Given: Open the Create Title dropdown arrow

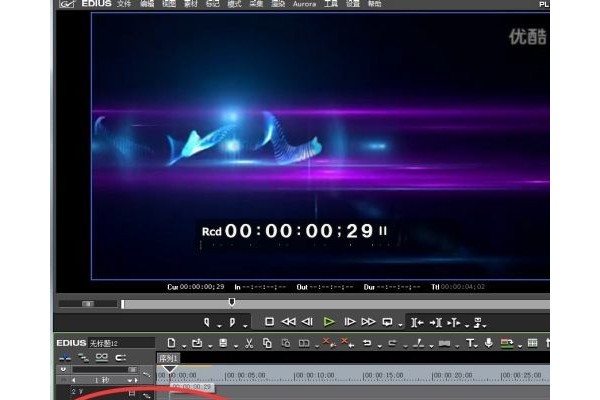Looking at the screenshot, I should (476, 346).
